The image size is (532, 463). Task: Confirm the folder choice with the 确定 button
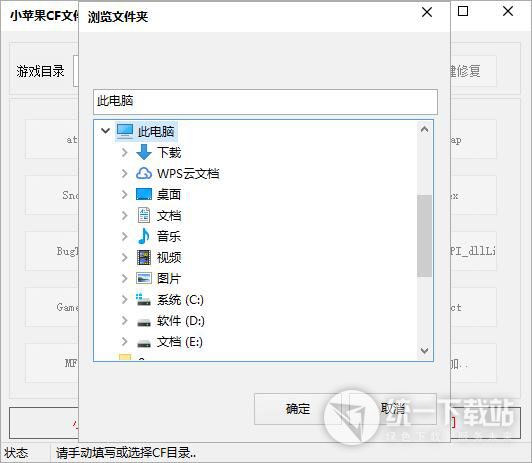[x=298, y=409]
